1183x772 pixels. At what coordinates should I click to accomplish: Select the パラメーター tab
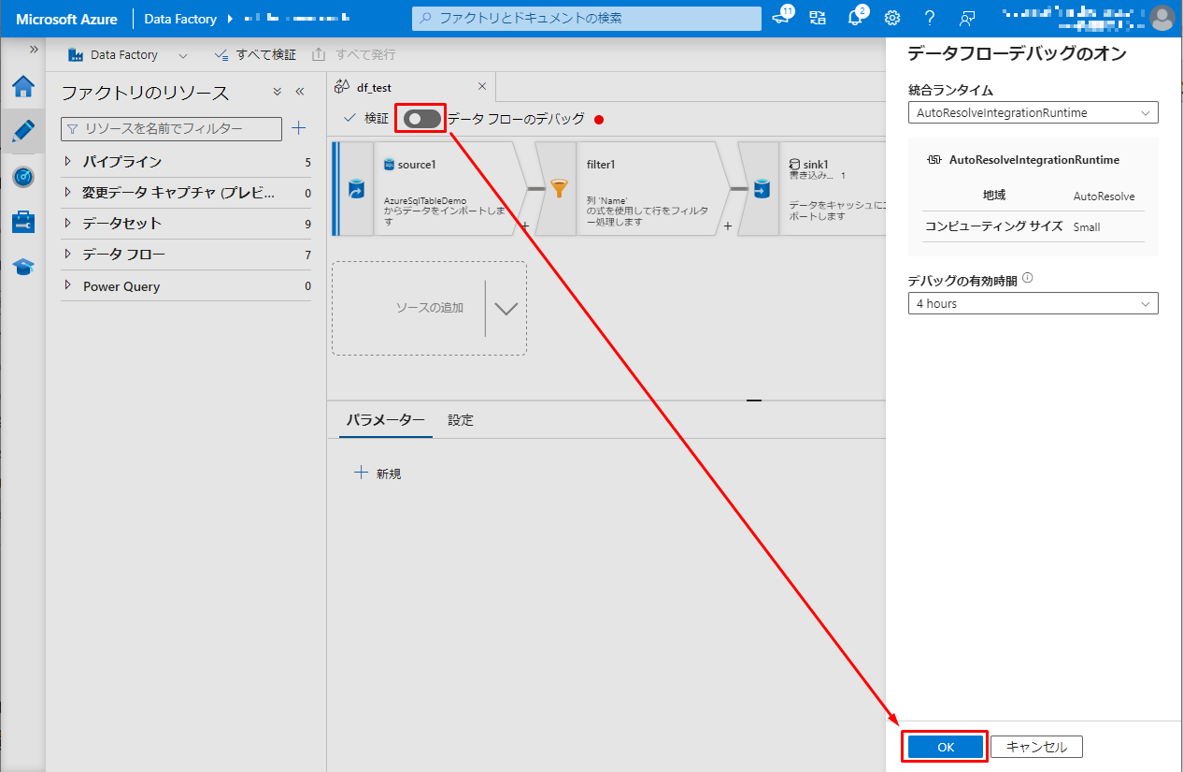pyautogui.click(x=385, y=420)
